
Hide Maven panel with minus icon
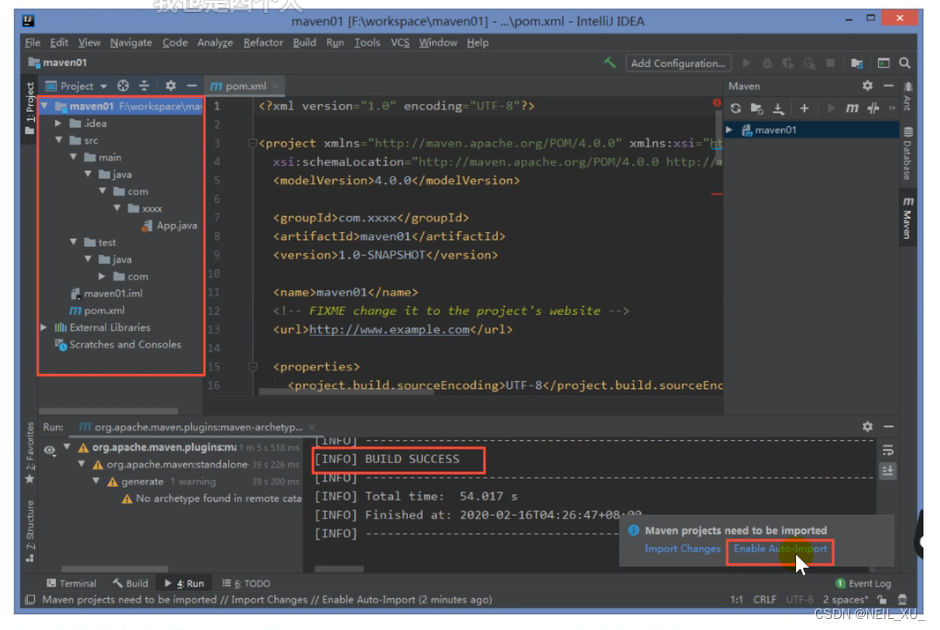tap(888, 86)
